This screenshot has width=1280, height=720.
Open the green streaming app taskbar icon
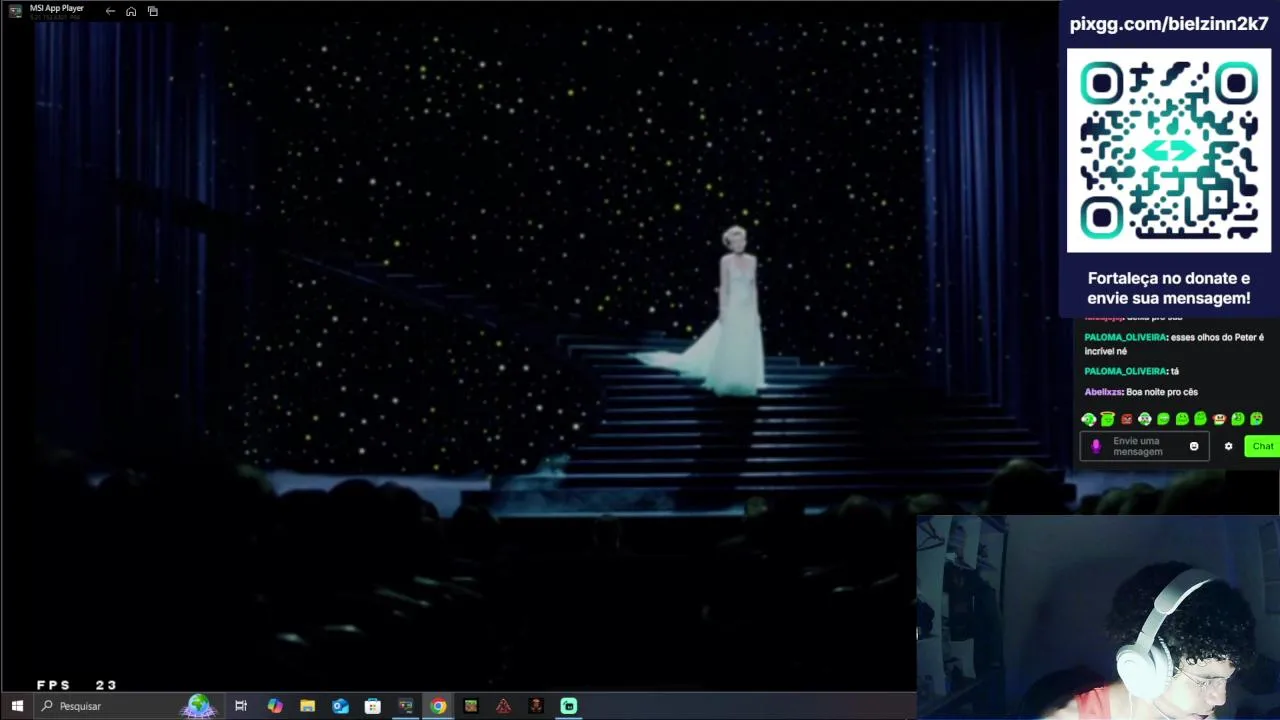click(x=569, y=706)
